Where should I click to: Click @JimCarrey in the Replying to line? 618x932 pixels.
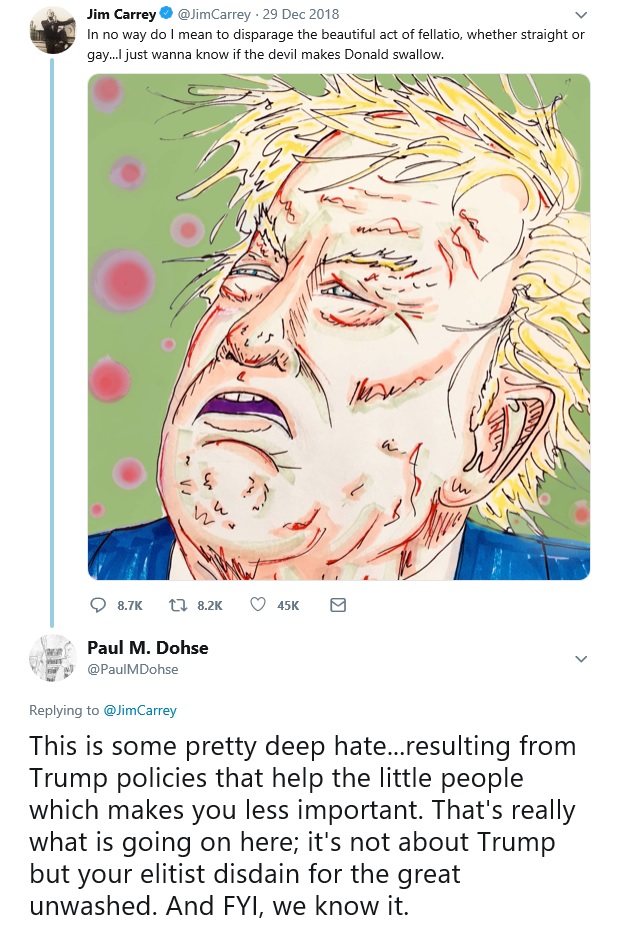[x=140, y=710]
